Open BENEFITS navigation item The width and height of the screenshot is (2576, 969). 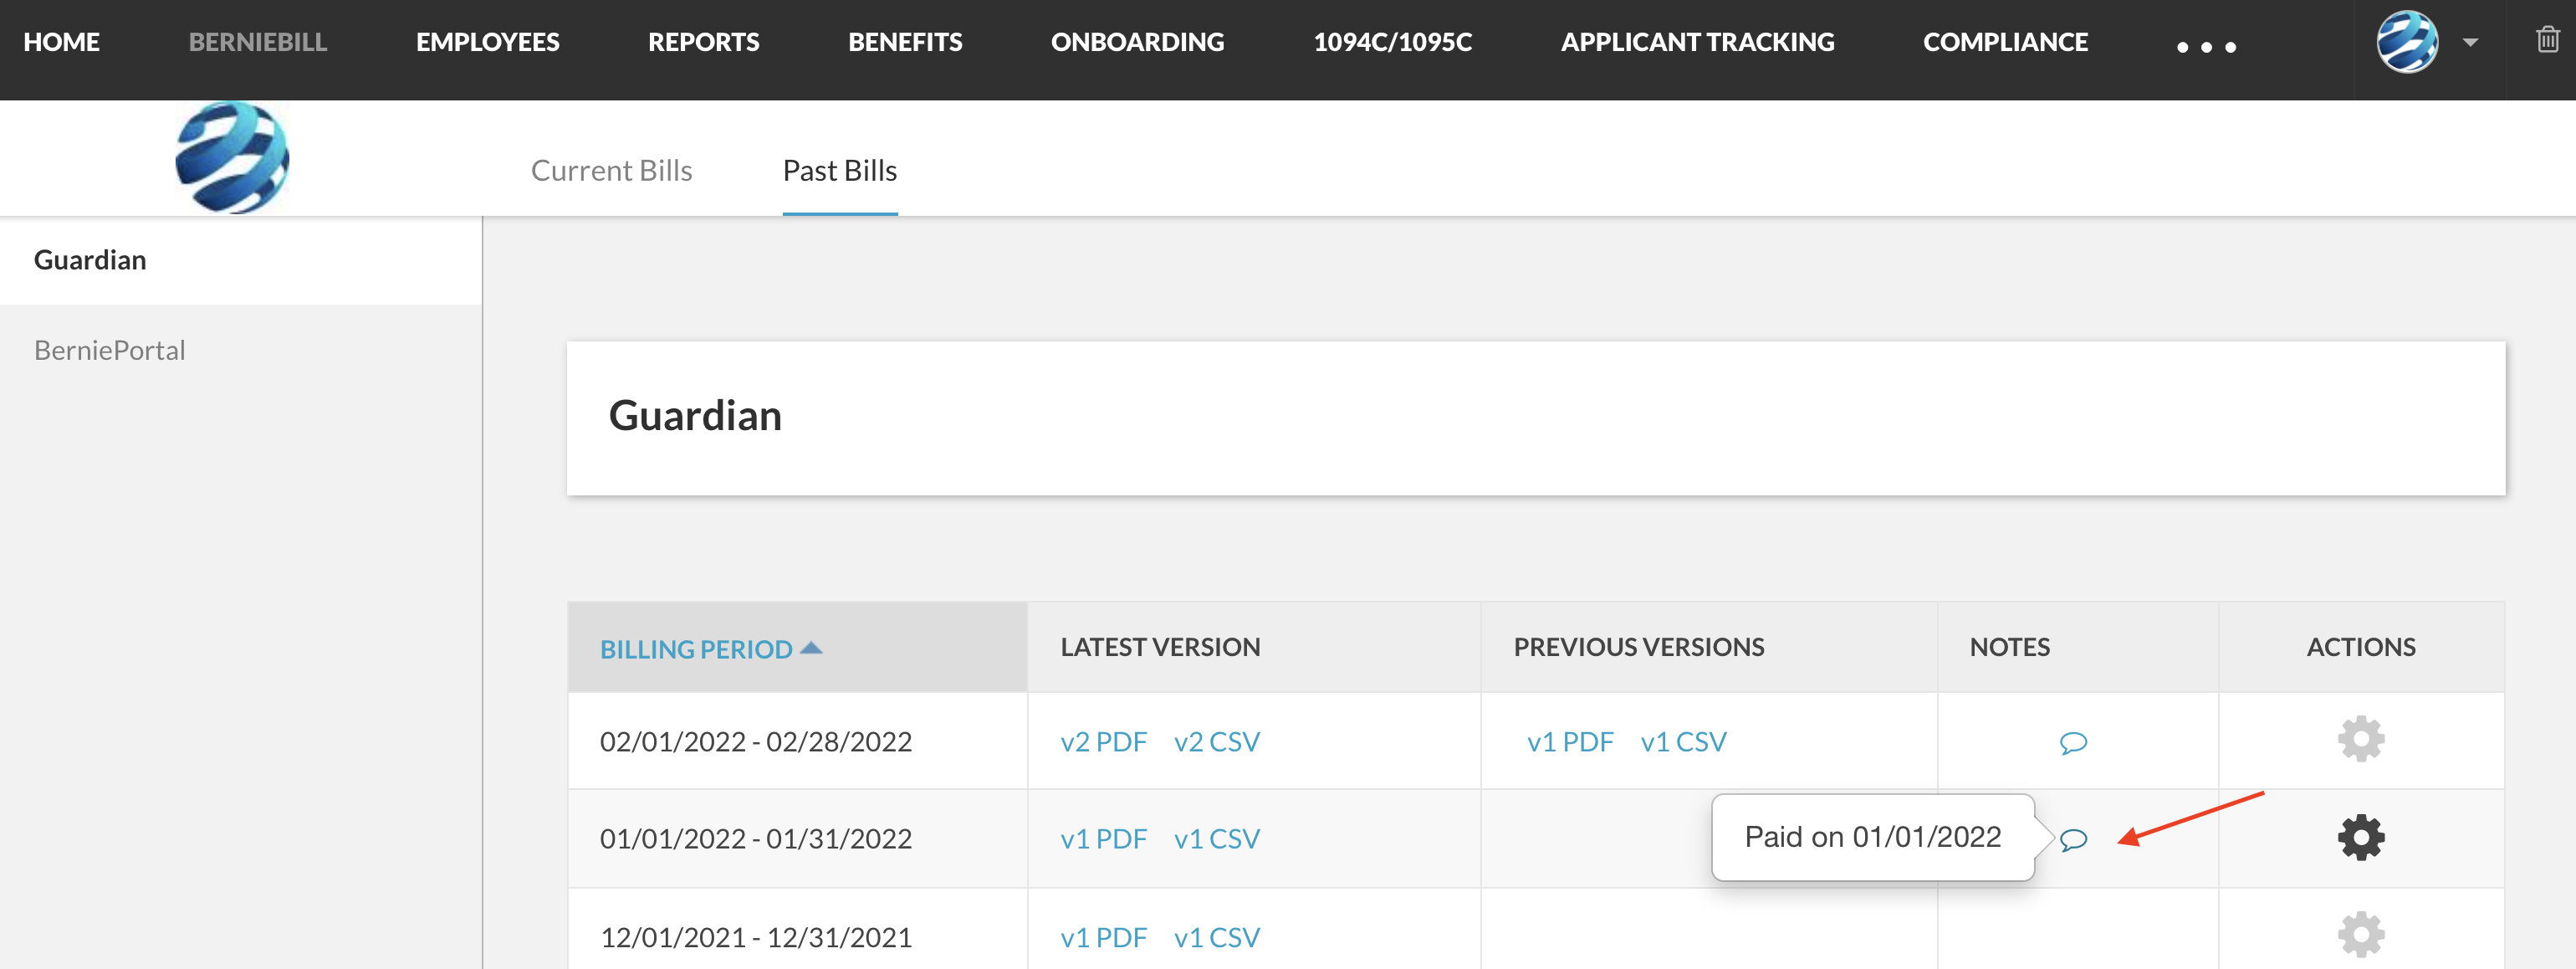(x=905, y=42)
